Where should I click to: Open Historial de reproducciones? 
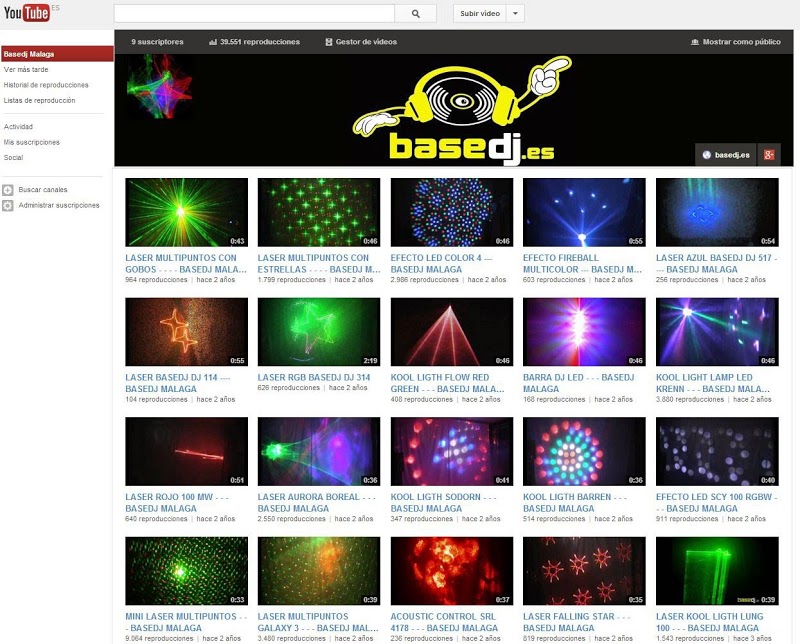click(46, 85)
